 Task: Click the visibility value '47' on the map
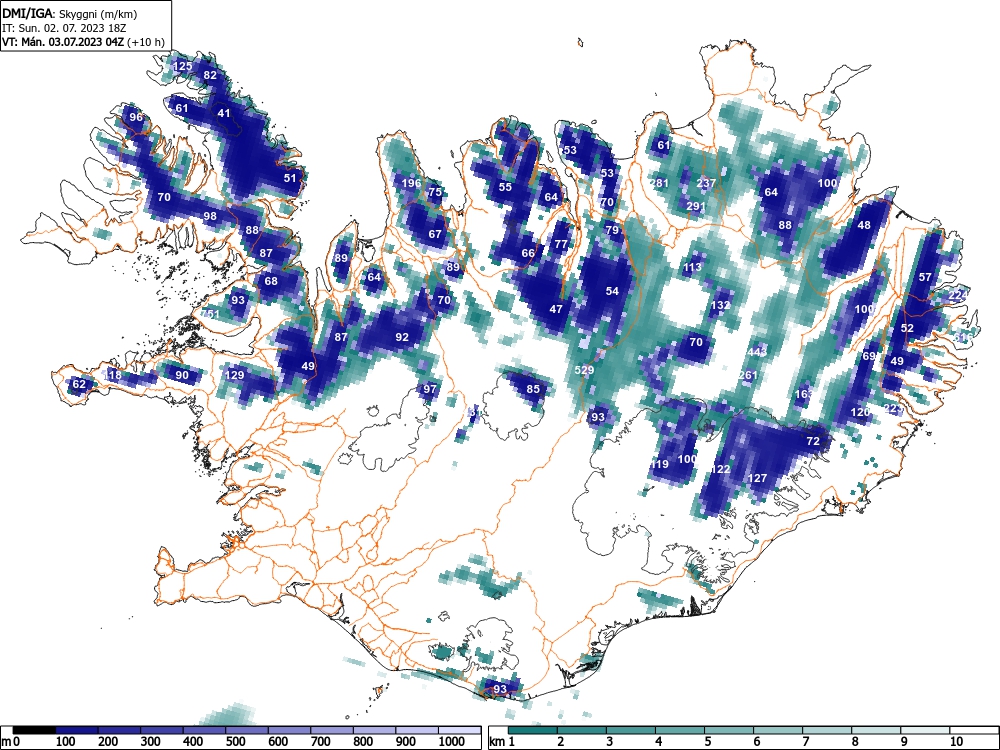click(x=556, y=309)
